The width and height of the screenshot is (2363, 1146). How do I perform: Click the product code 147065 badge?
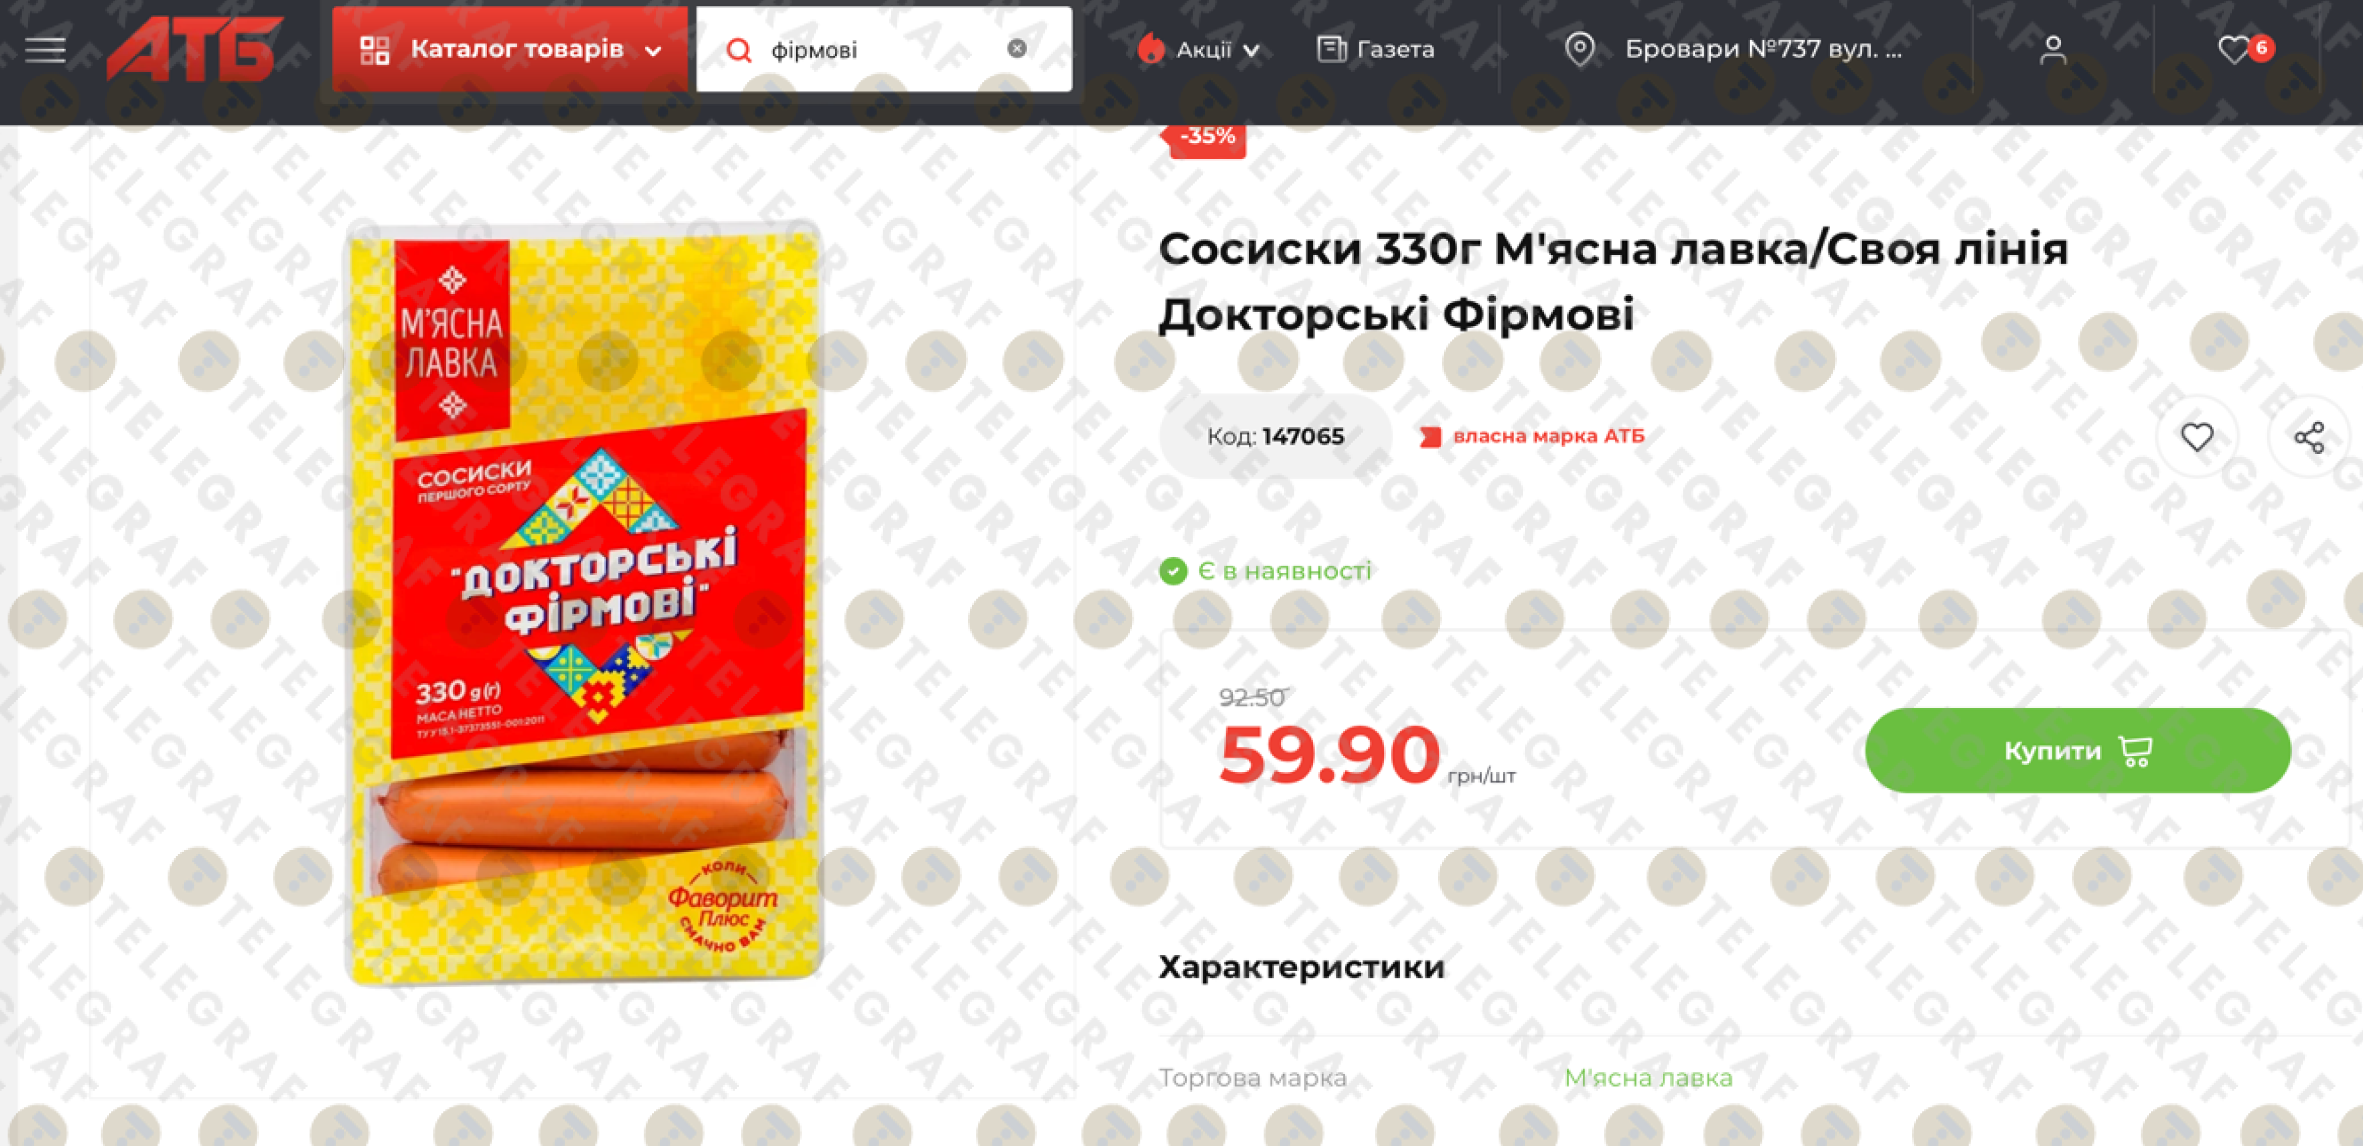tap(1275, 436)
